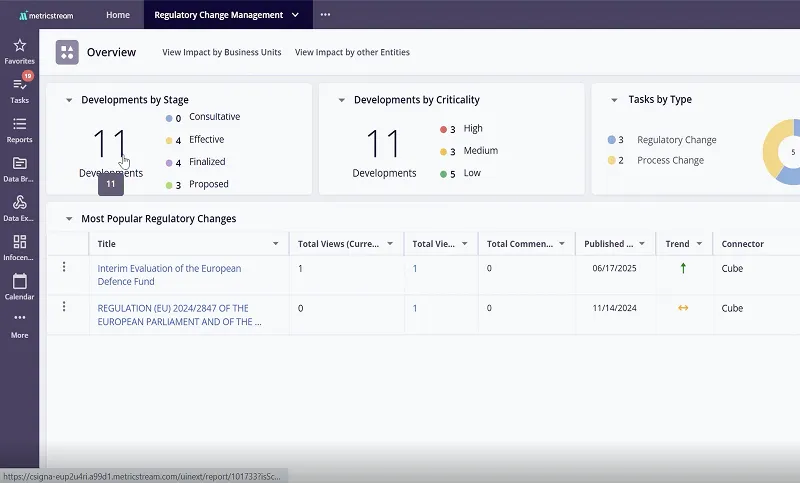This screenshot has height=483, width=800.
Task: Open Regulatory Change Management tab dropdown
Action: (294, 15)
